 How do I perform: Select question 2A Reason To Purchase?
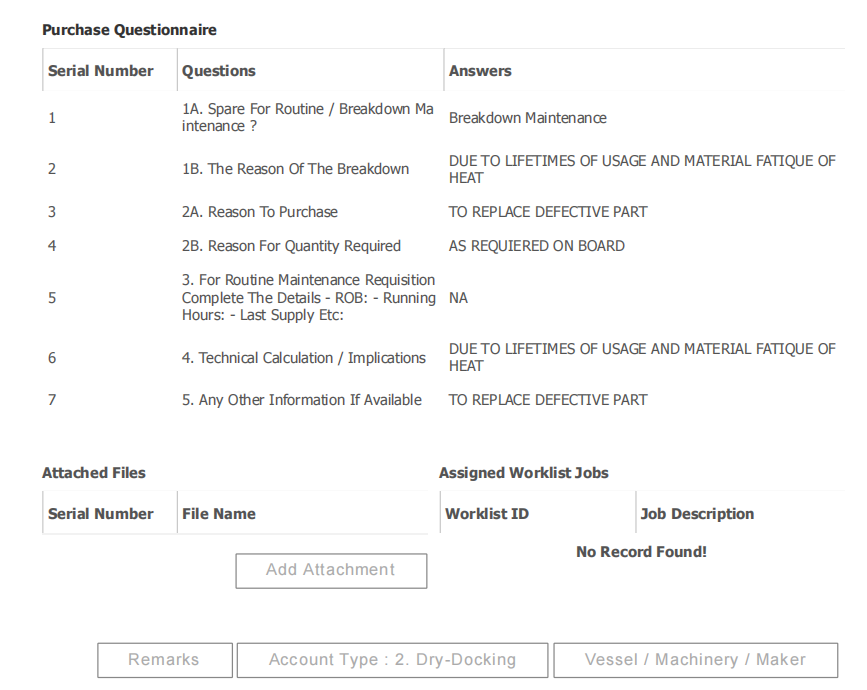point(260,212)
